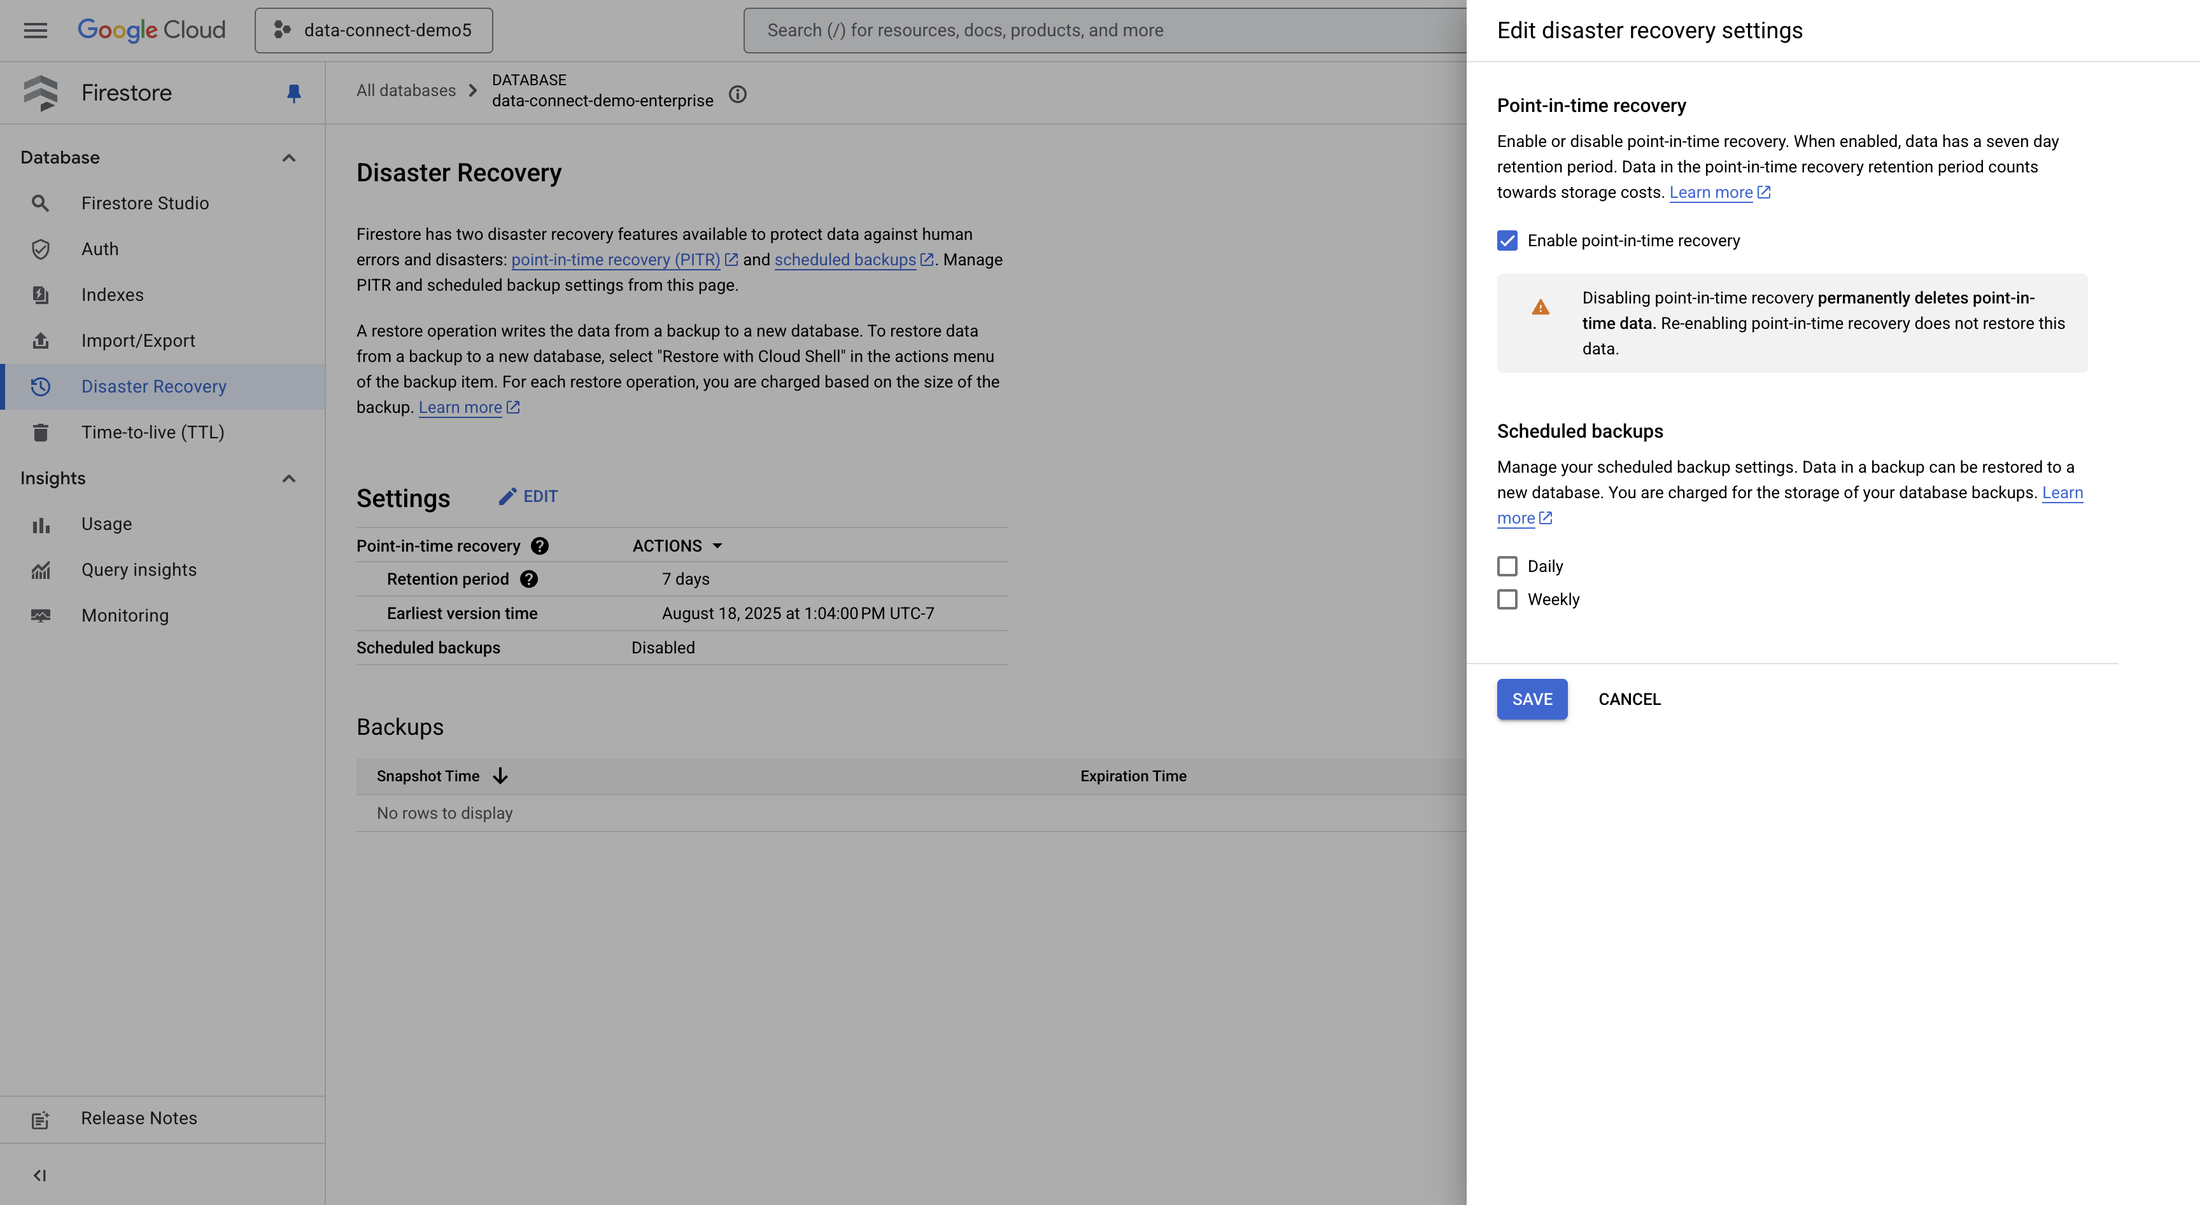Go to the Indexes page
Image resolution: width=2200 pixels, height=1205 pixels.
point(112,295)
